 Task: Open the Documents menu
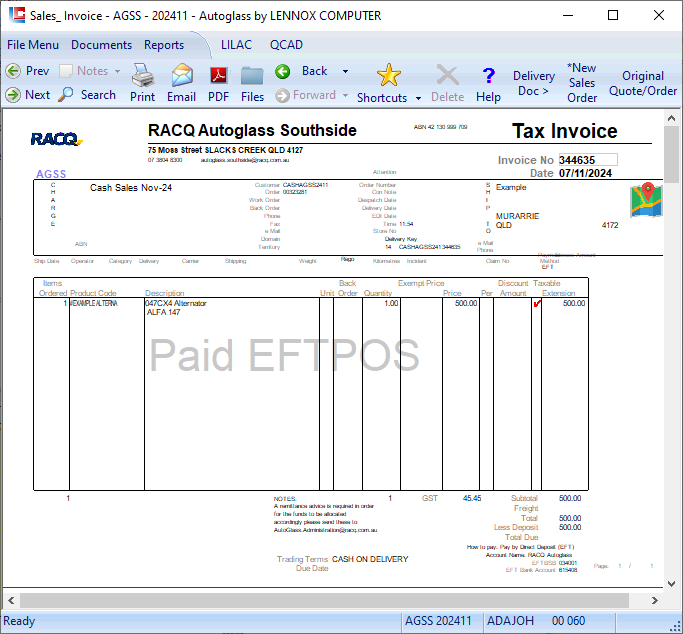[x=101, y=45]
